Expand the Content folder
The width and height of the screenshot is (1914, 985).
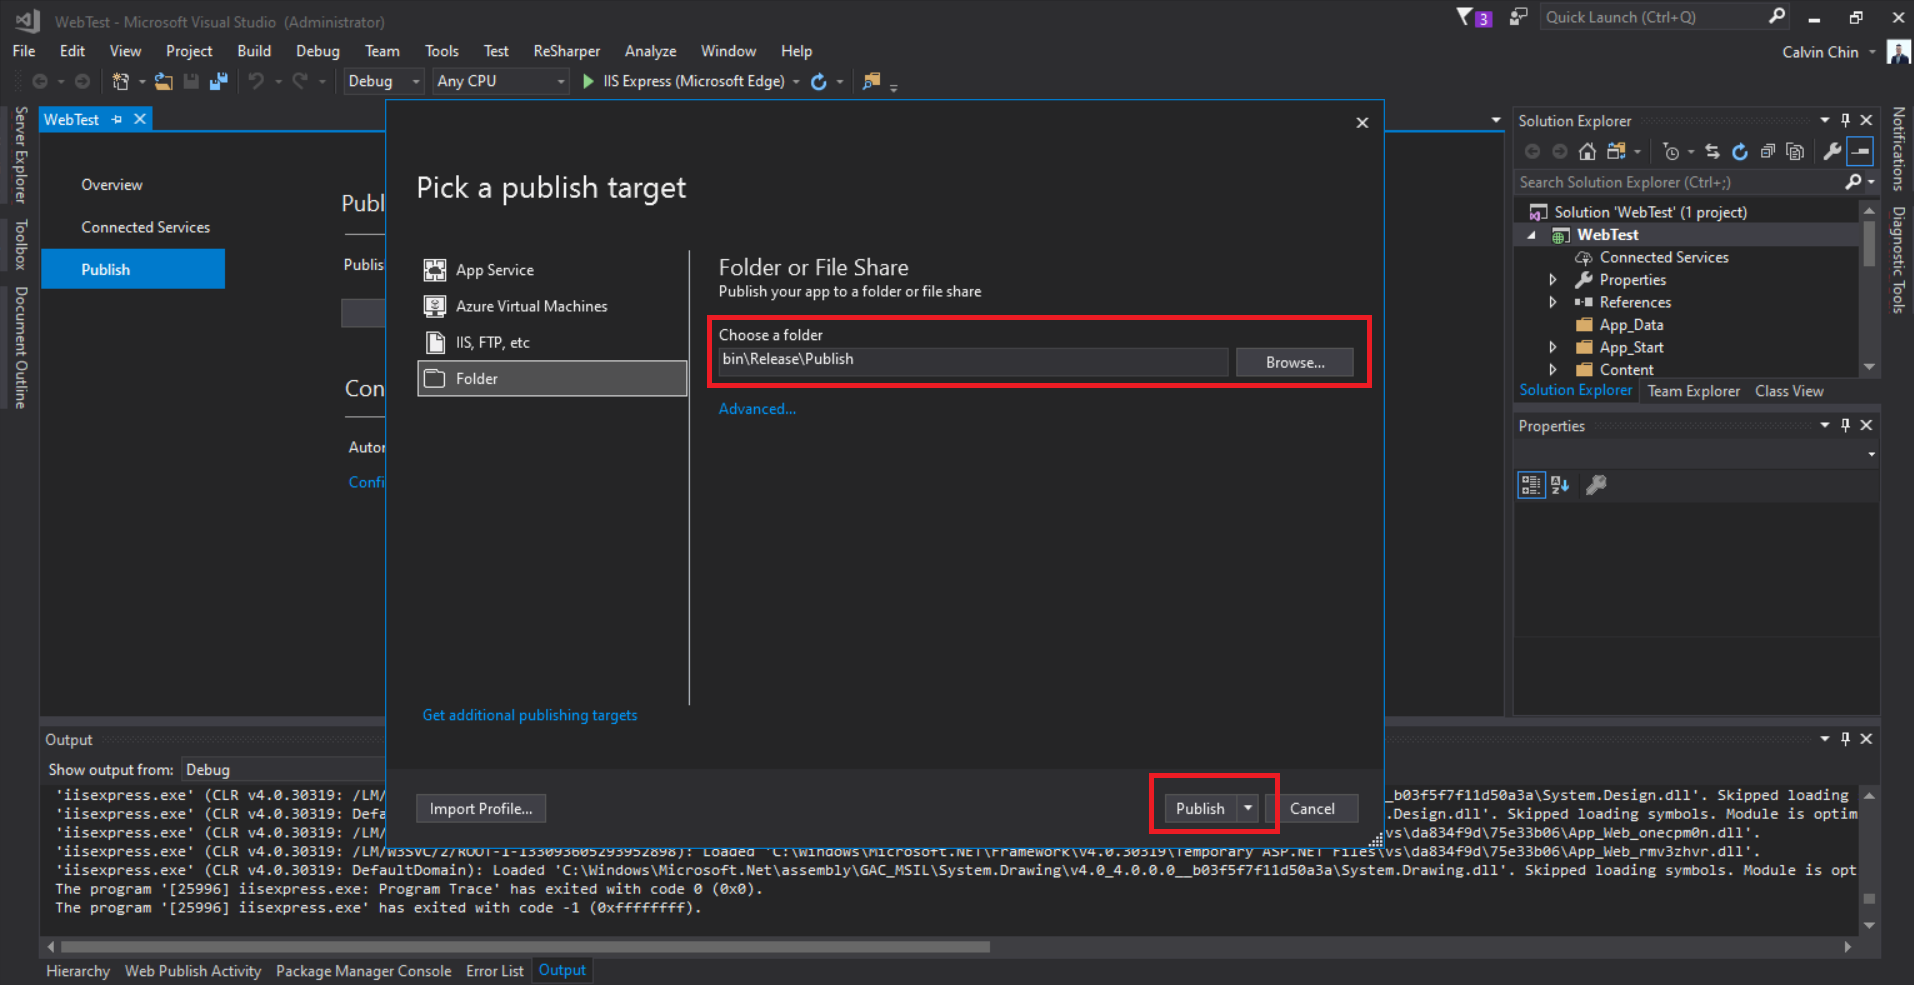point(1553,369)
